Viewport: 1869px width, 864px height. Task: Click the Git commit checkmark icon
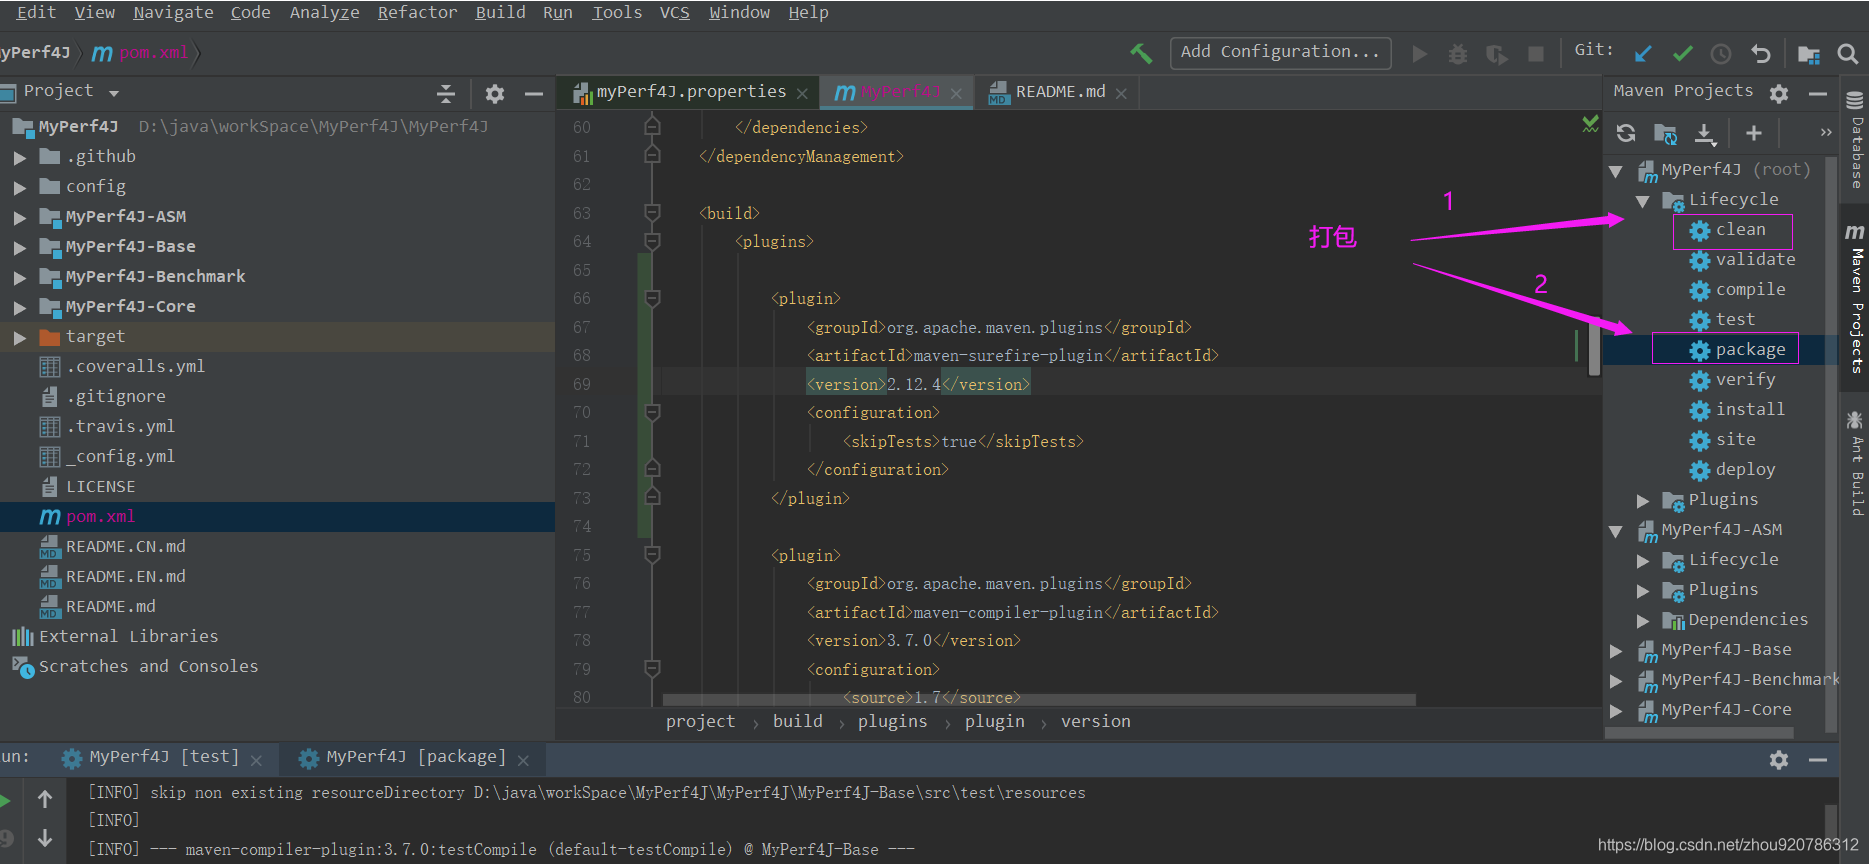tap(1683, 53)
